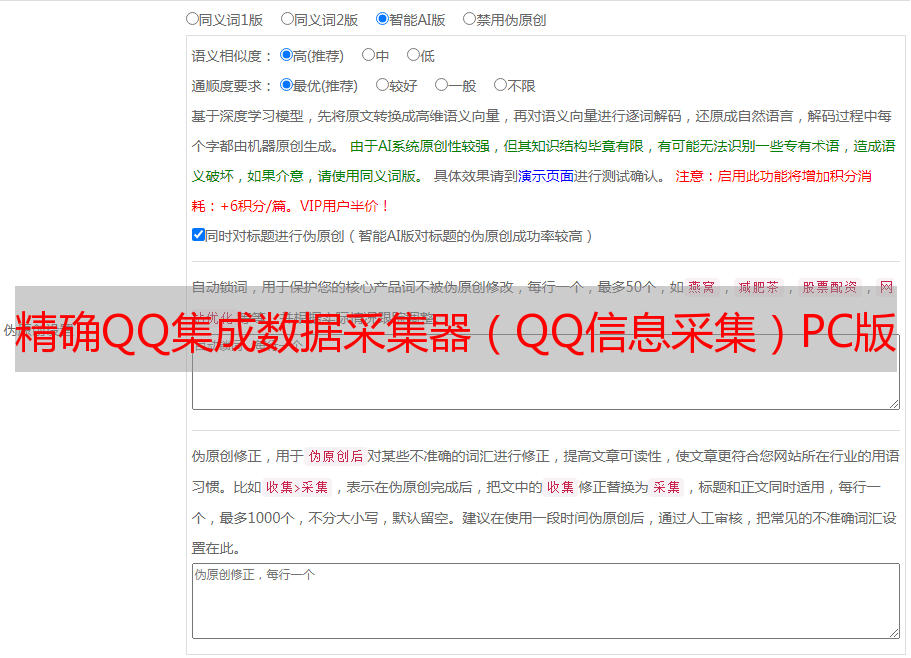Click the 收集>采集 example rule
911x658 pixels.
(x=297, y=487)
